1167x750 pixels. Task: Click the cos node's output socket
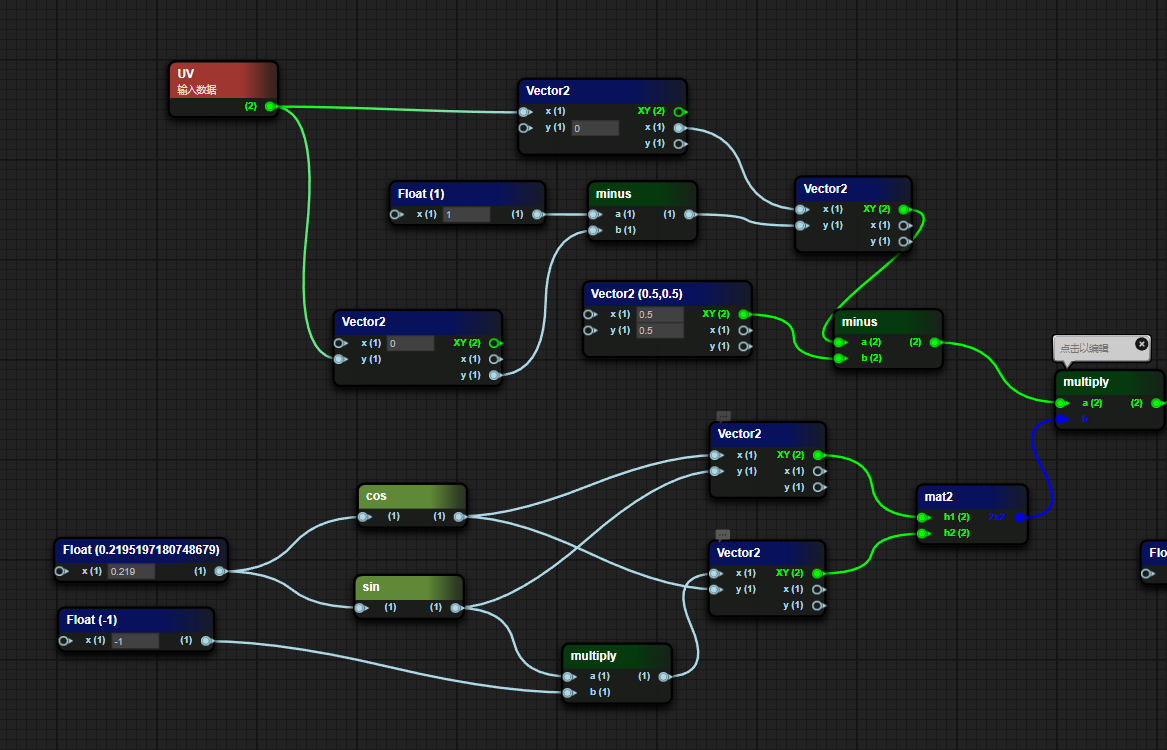pos(458,517)
